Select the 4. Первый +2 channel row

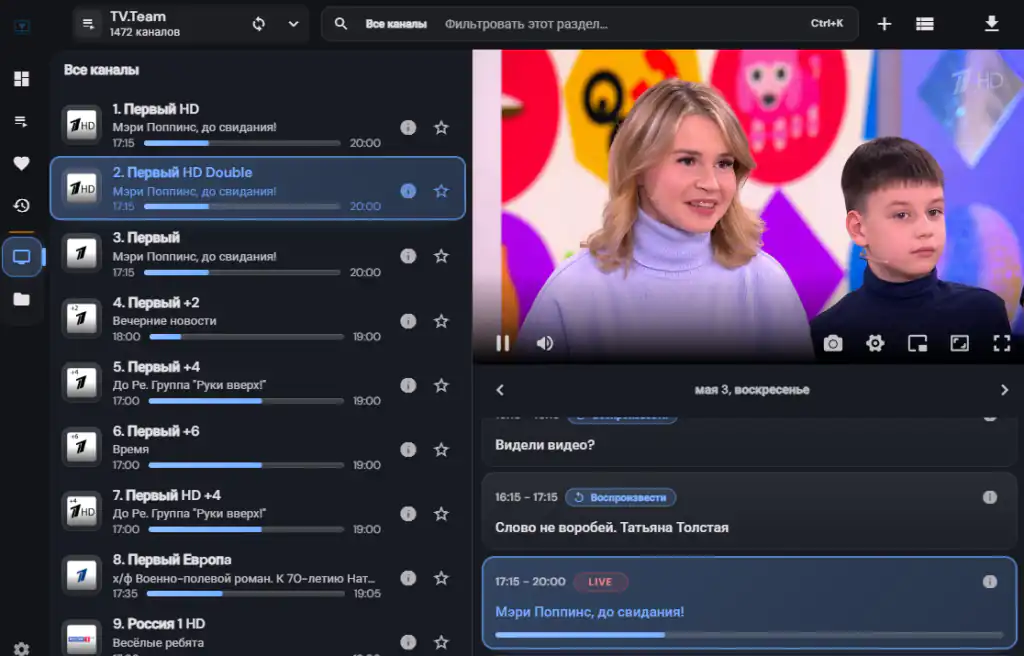[x=258, y=319]
